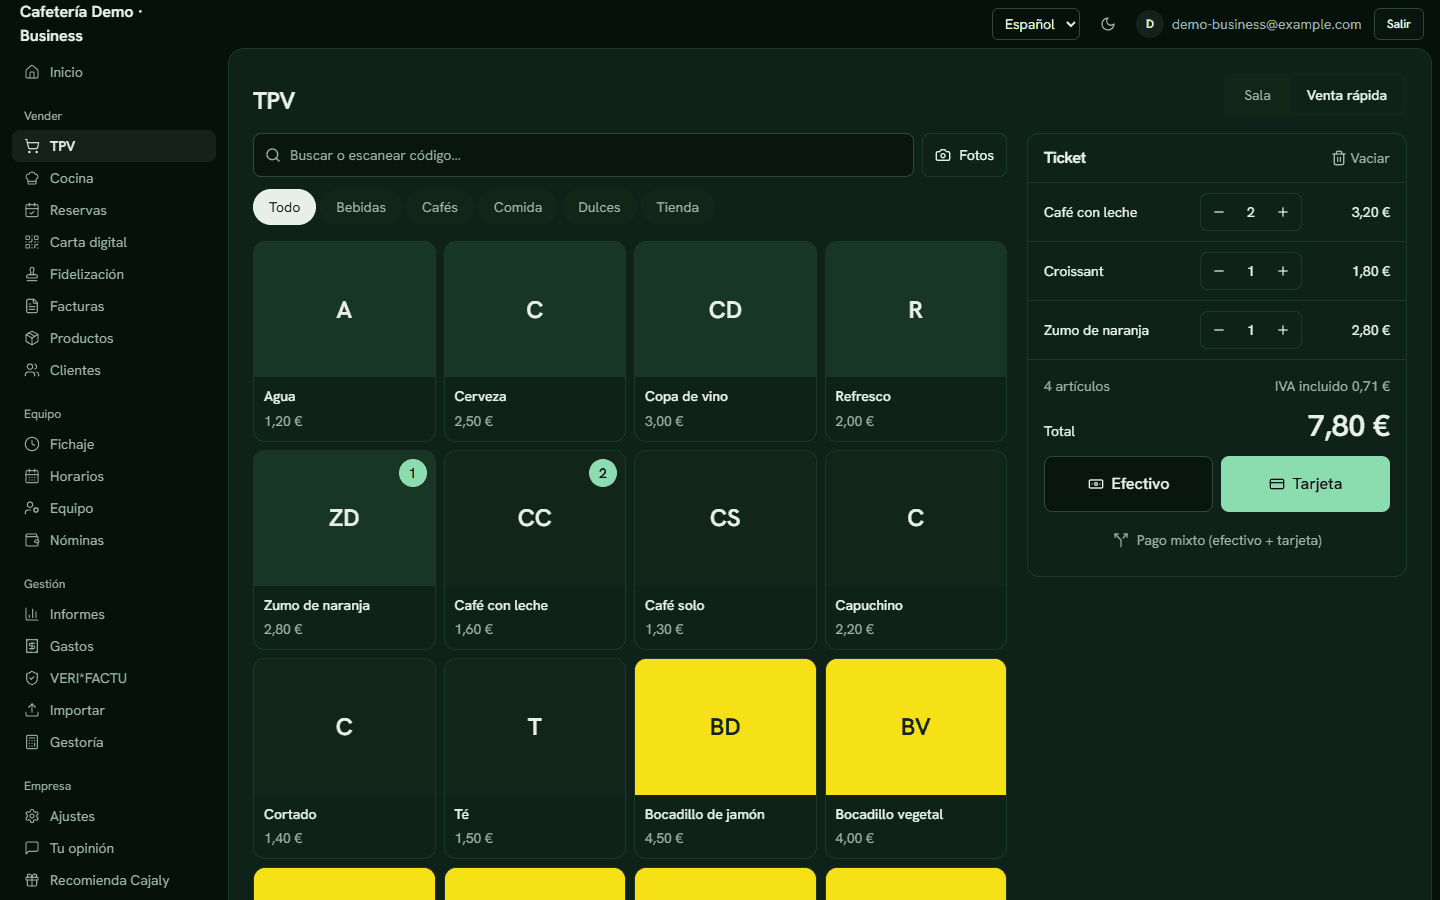
Task: Click the Salir logout button
Action: coord(1399,24)
